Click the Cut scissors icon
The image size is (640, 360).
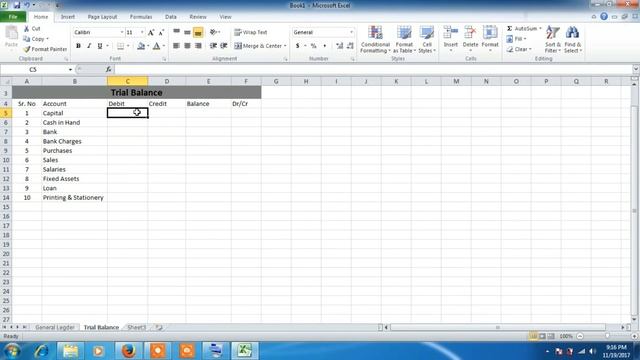pos(27,29)
